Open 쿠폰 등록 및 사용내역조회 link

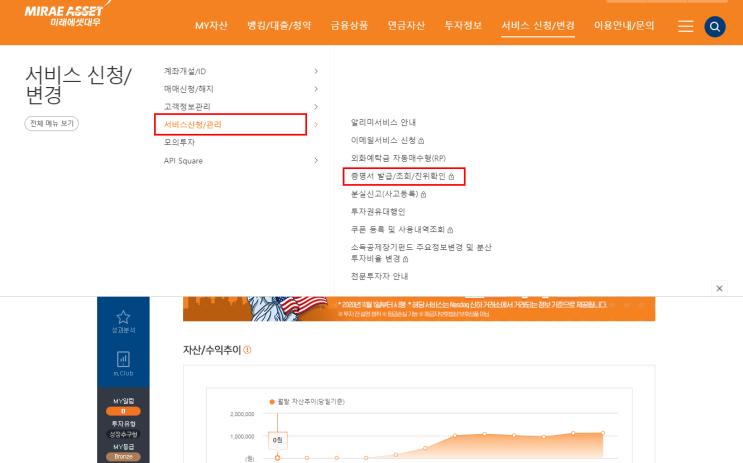tap(402, 229)
